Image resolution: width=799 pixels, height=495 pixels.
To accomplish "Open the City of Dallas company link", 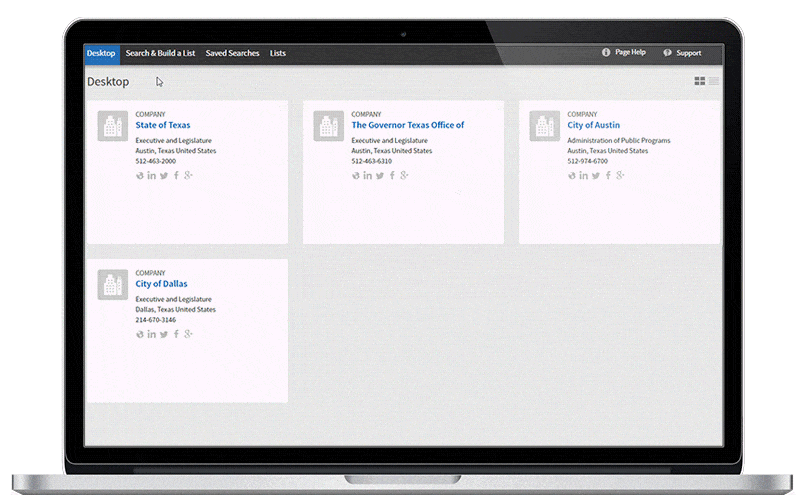I will (161, 284).
